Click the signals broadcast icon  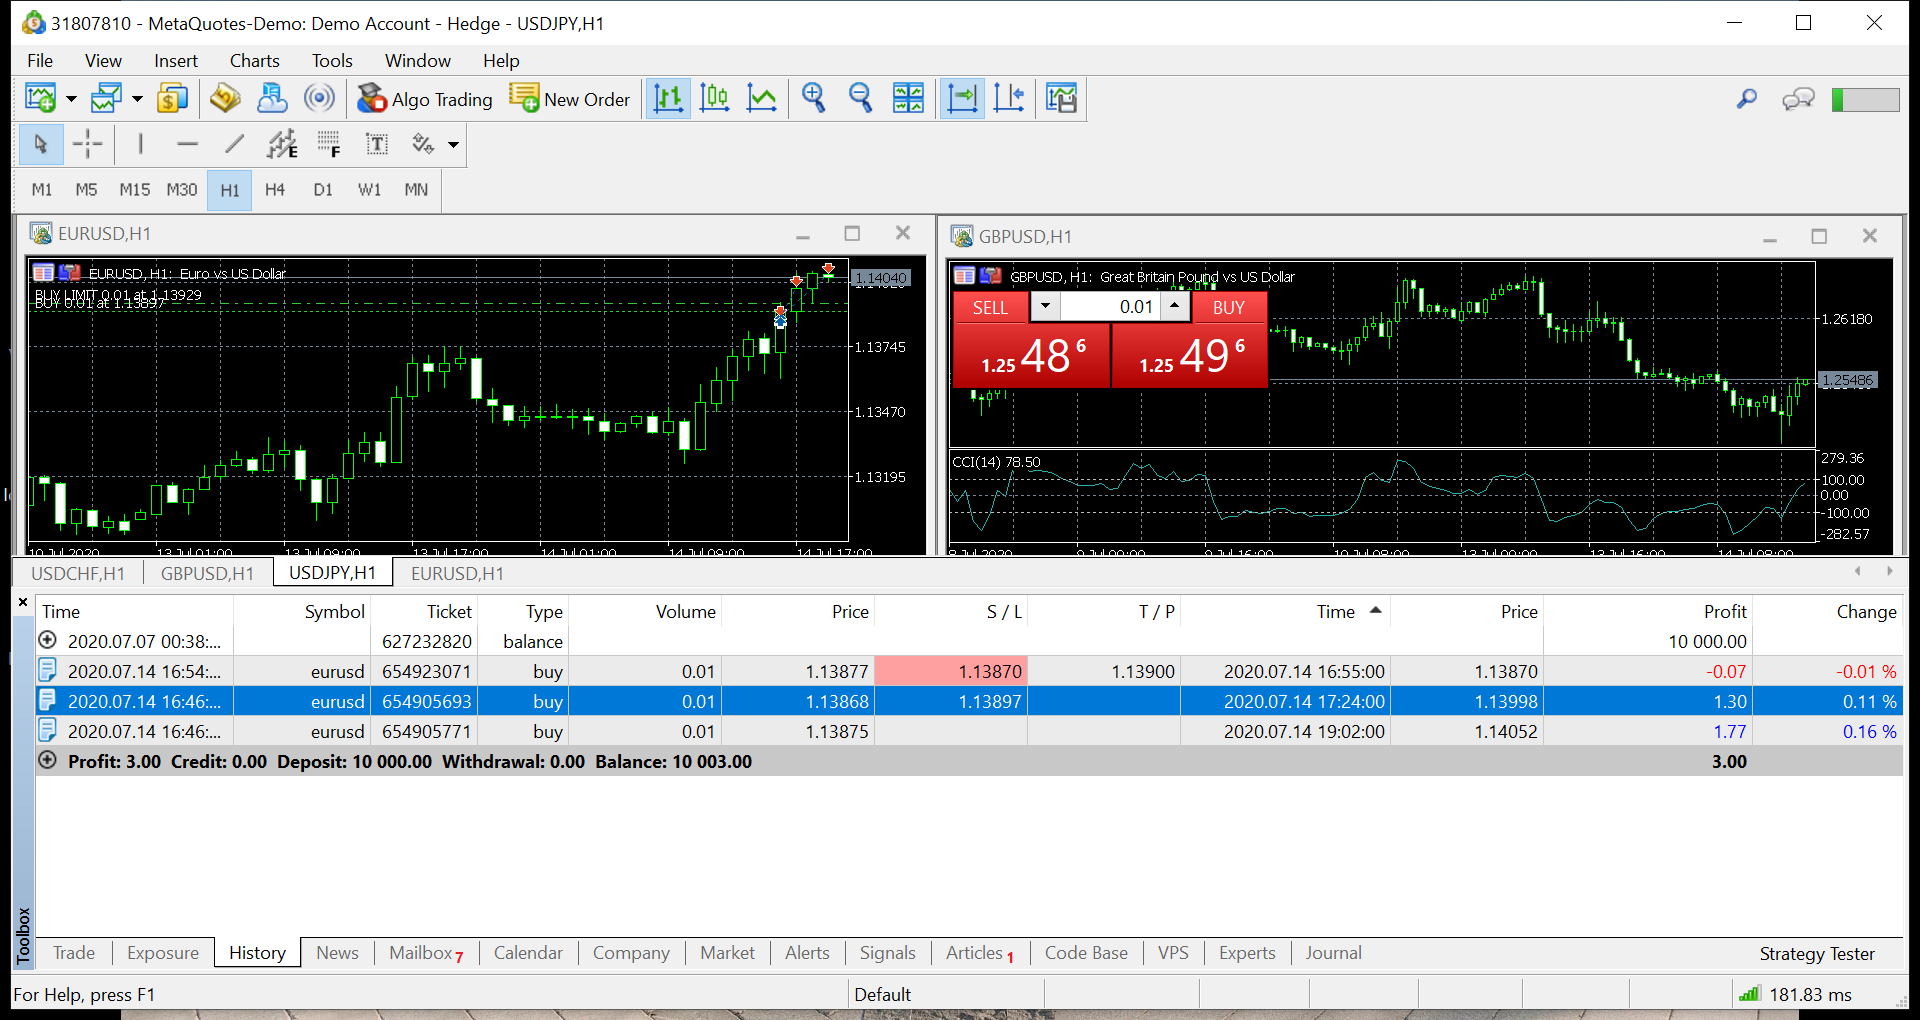click(x=319, y=98)
